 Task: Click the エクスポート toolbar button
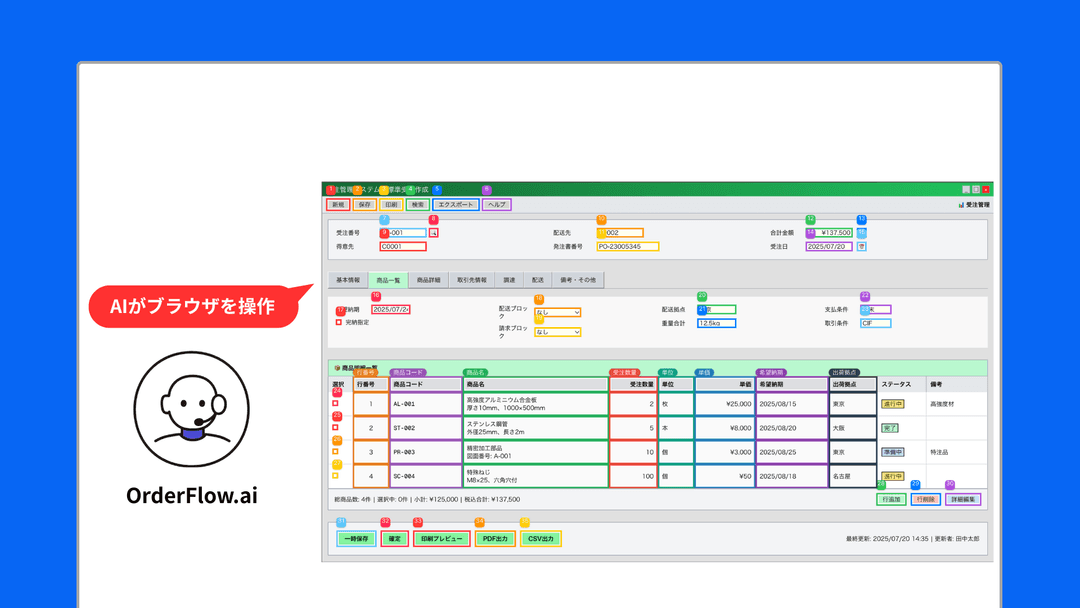click(x=456, y=205)
